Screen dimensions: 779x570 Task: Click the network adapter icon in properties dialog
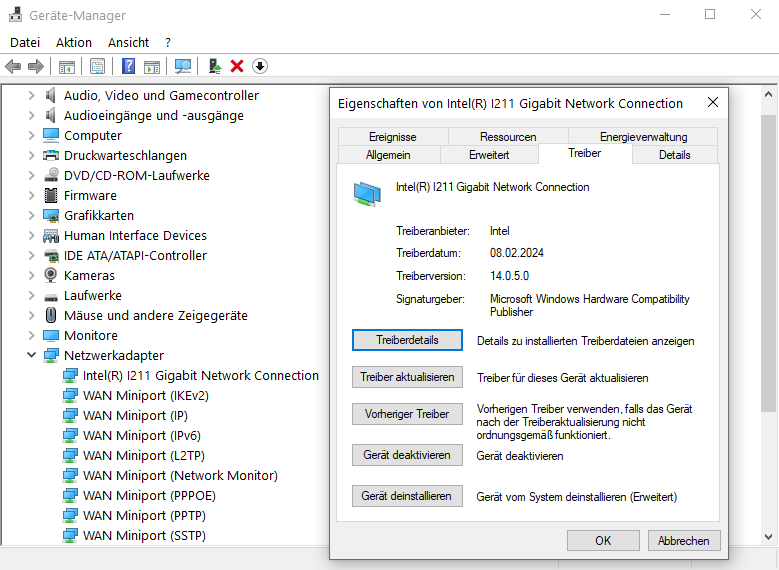[367, 194]
